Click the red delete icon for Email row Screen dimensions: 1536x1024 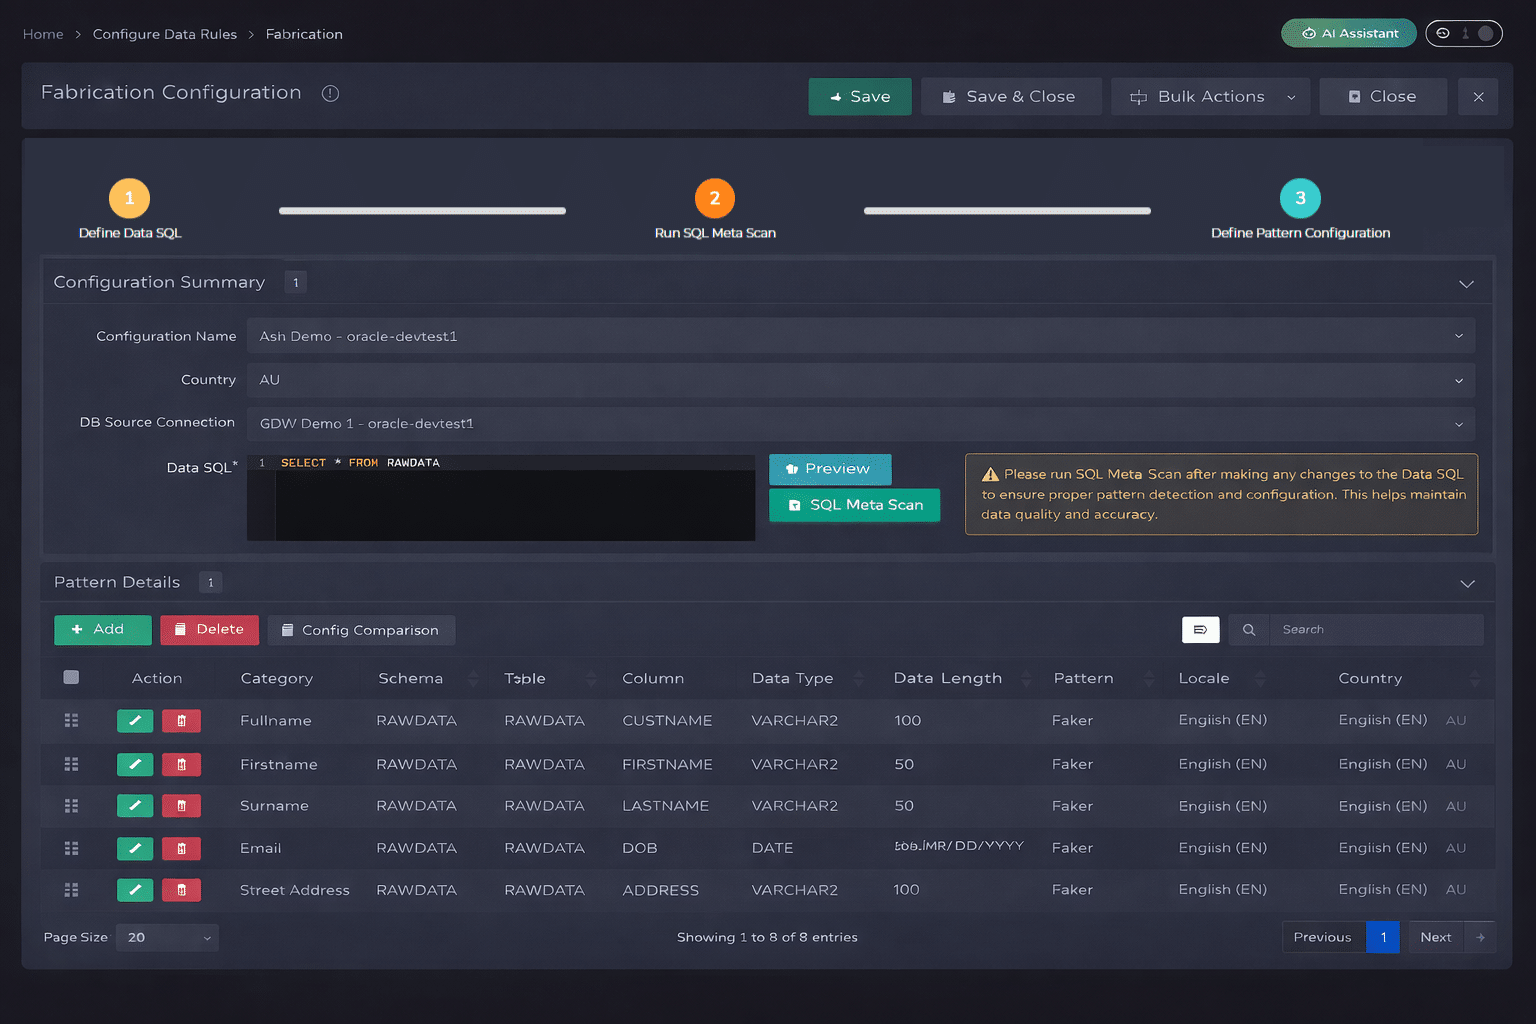(181, 848)
